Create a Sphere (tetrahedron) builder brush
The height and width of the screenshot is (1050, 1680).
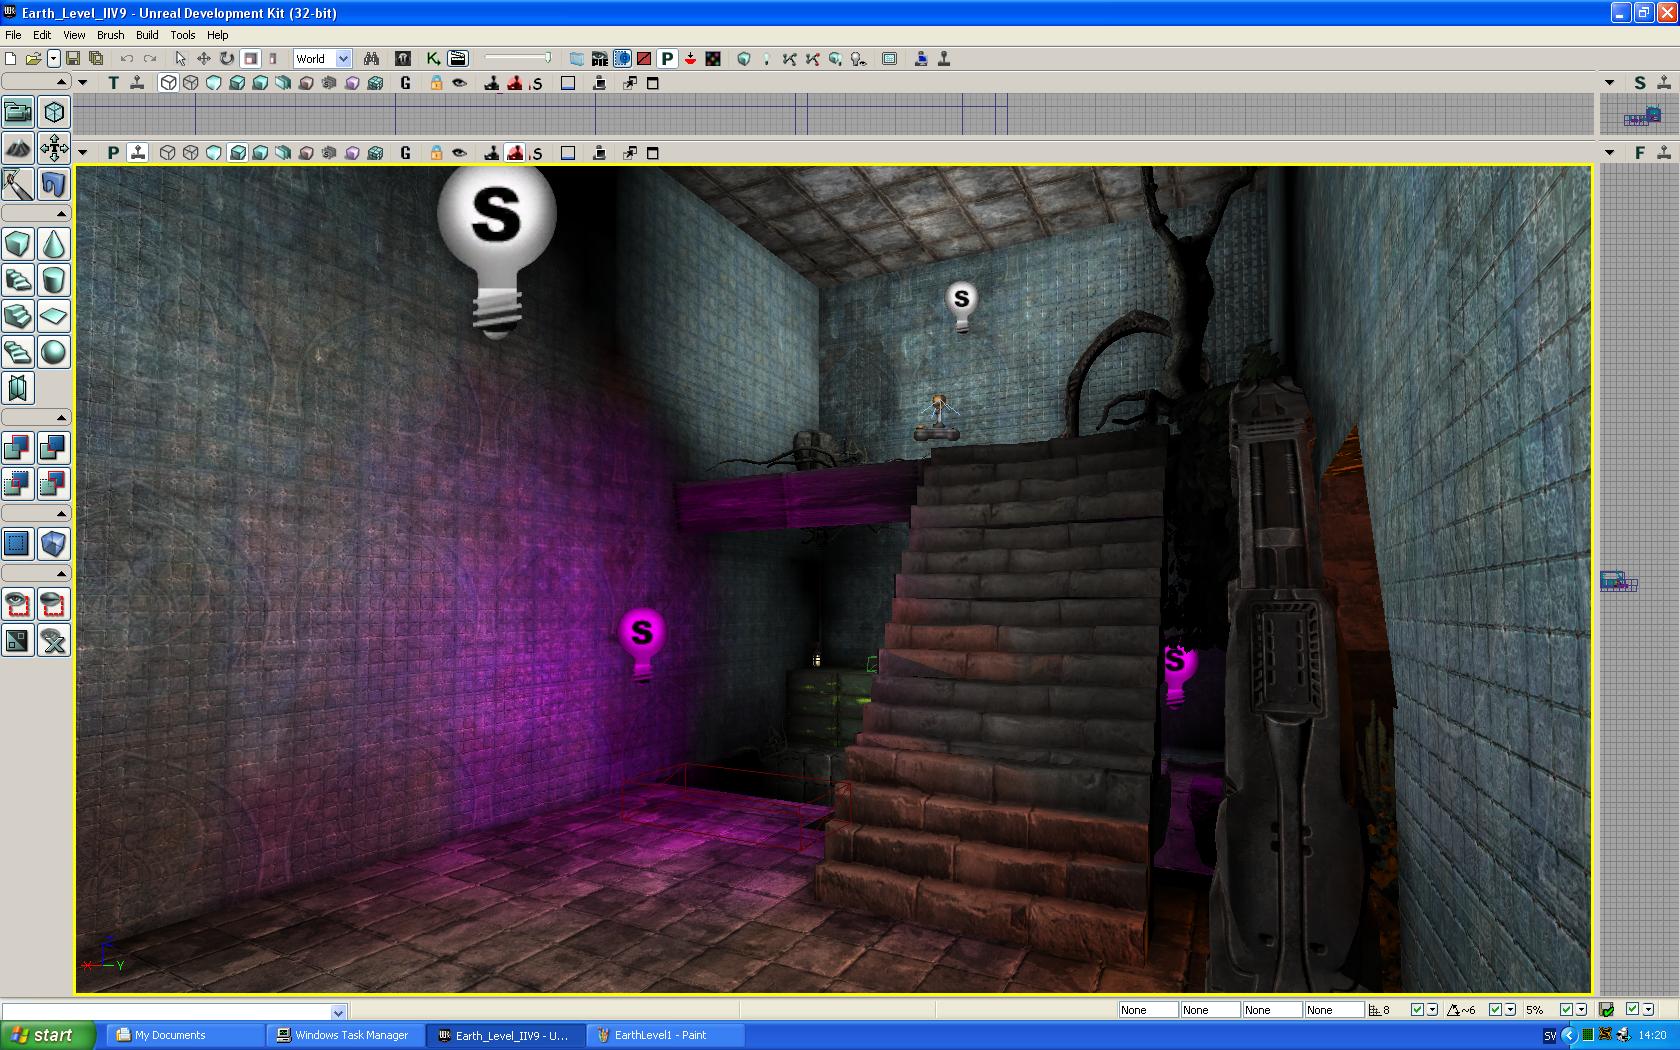[54, 353]
